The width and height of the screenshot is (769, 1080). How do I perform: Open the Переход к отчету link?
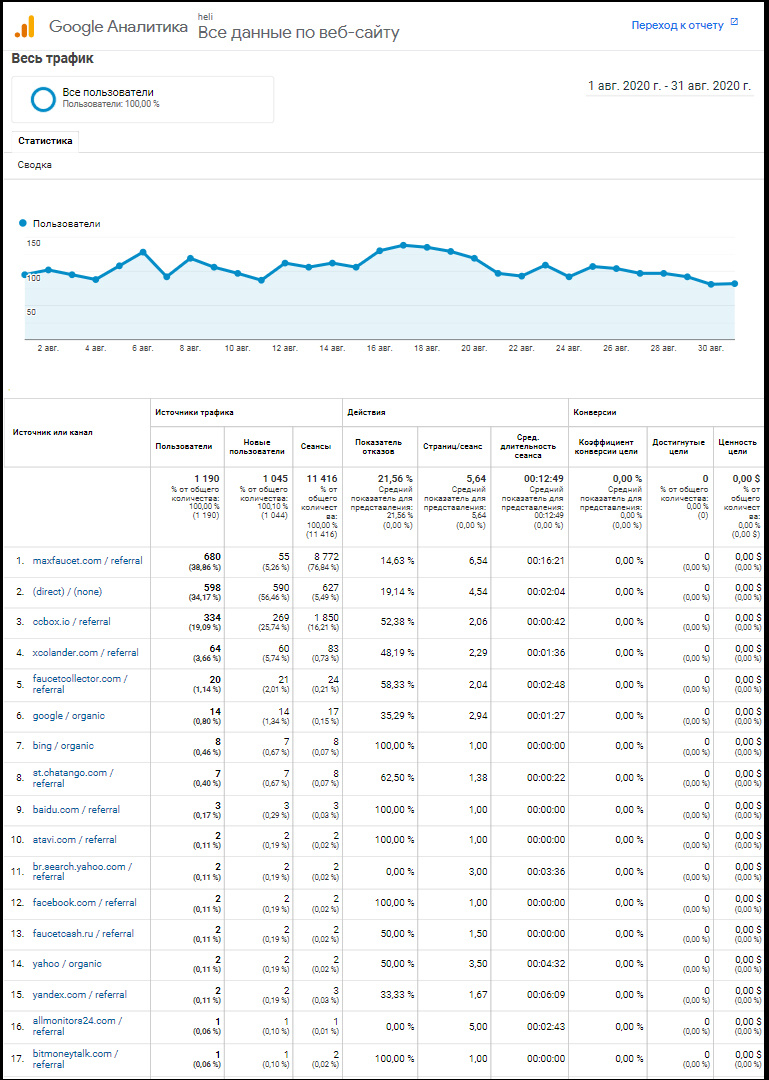677,25
